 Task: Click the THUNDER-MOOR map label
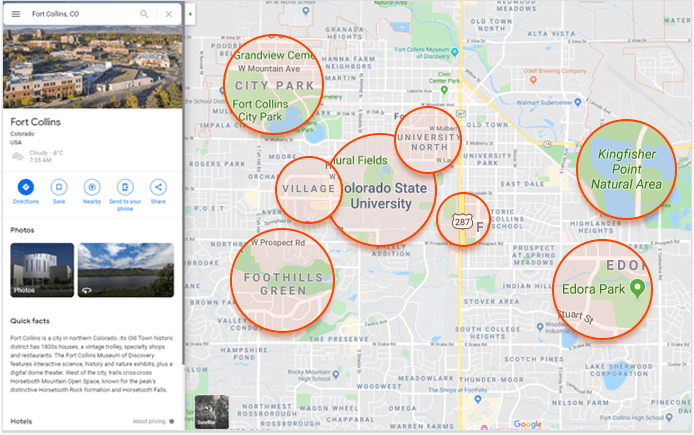tap(491, 380)
